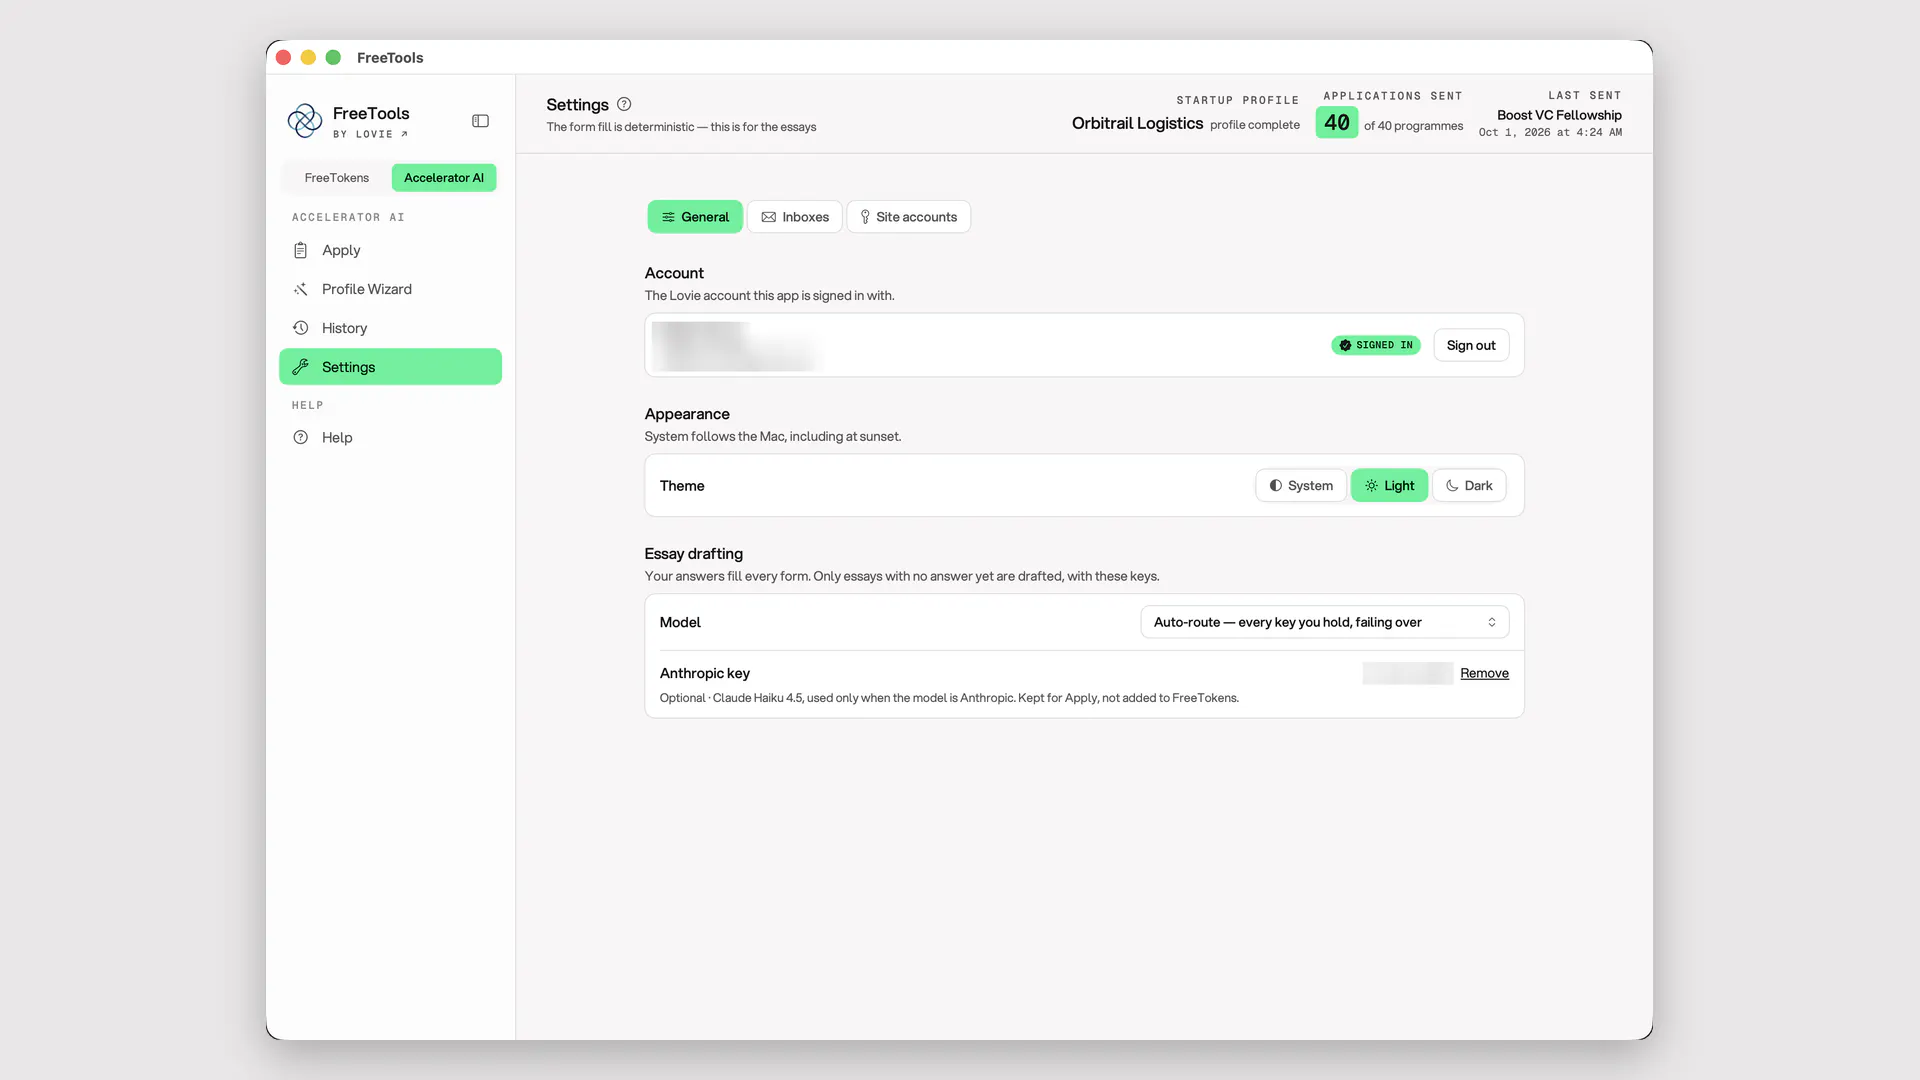Screen dimensions: 1920x1080
Task: Click the 'Oct 1, 2026 at 4:24 AM' timestamp
Action: tap(1550, 132)
